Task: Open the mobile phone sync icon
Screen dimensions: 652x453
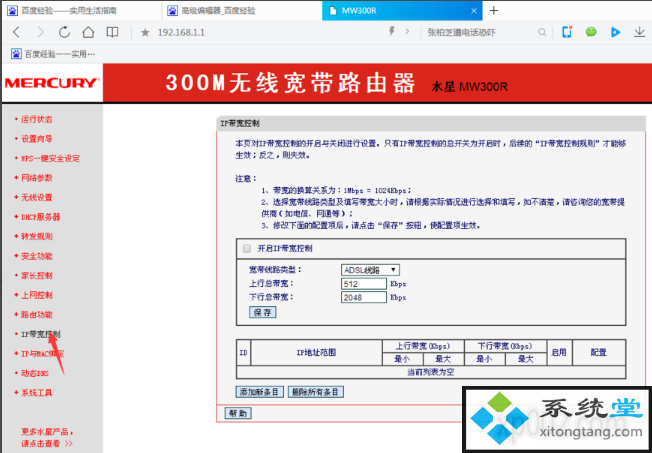Action: [567, 32]
